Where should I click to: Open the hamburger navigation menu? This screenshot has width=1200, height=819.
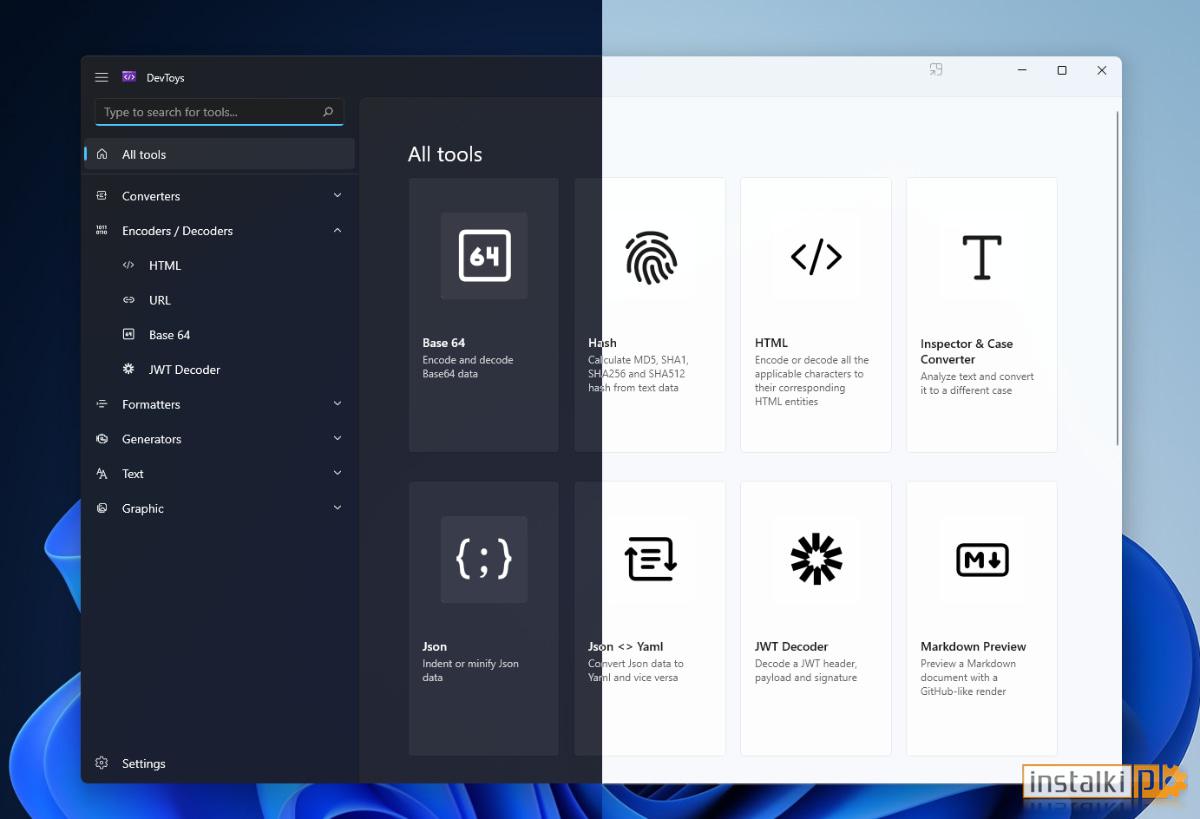point(101,77)
